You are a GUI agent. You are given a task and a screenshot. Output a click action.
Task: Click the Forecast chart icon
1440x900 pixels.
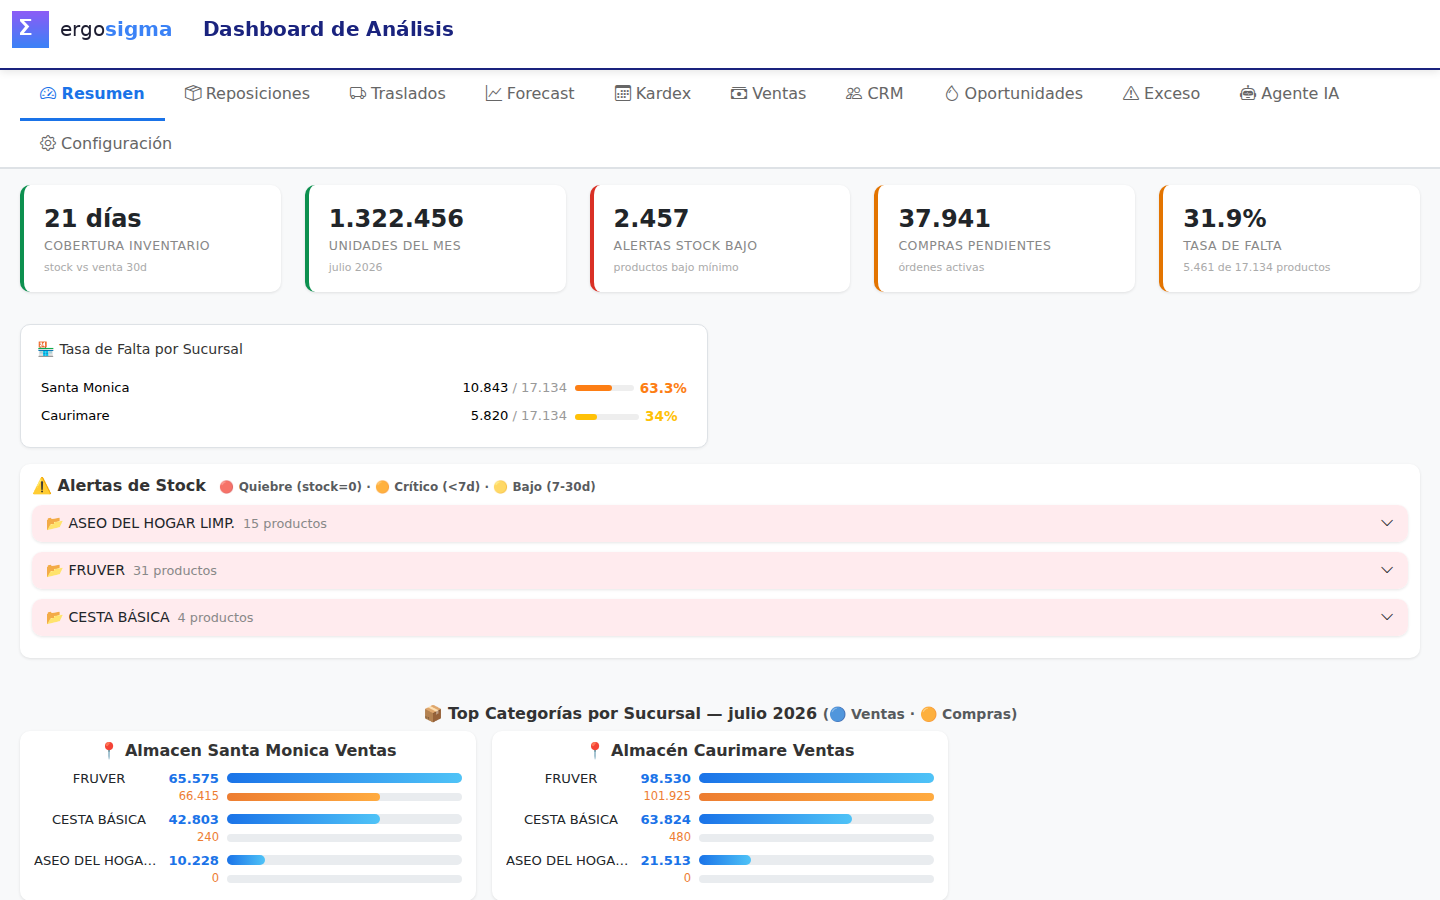pos(494,93)
